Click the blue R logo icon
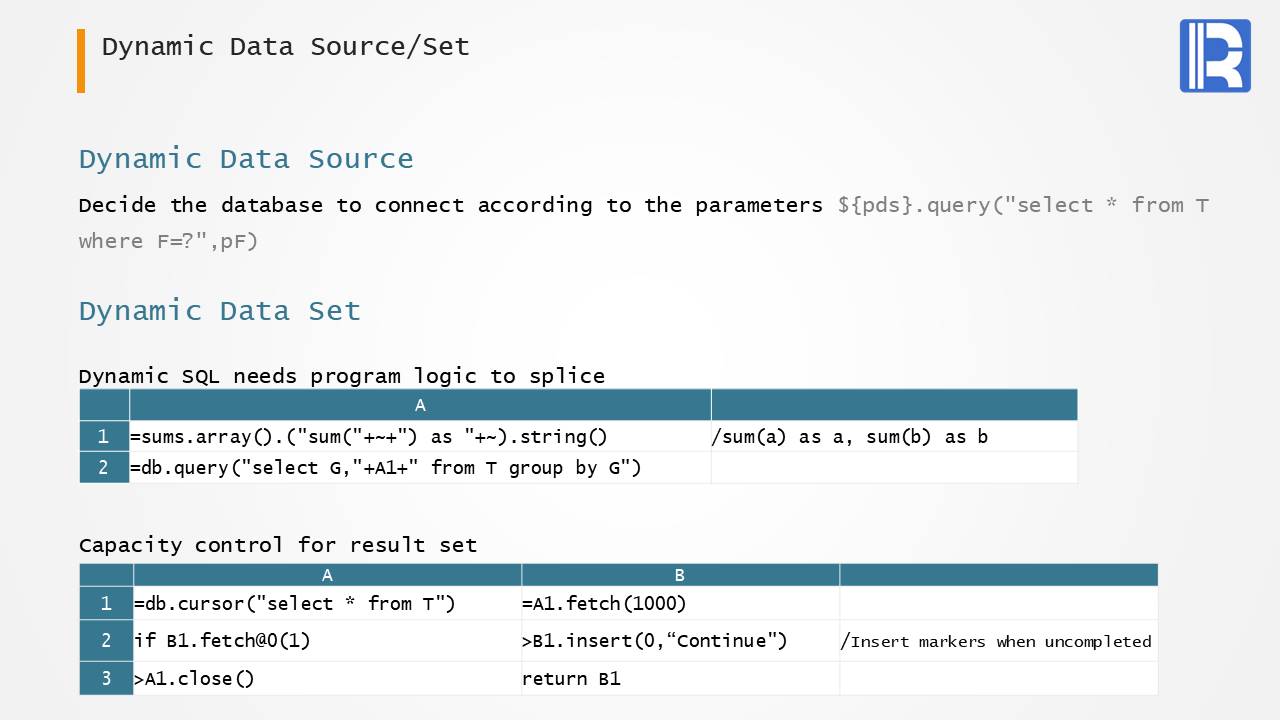This screenshot has width=1280, height=720. pyautogui.click(x=1215, y=56)
